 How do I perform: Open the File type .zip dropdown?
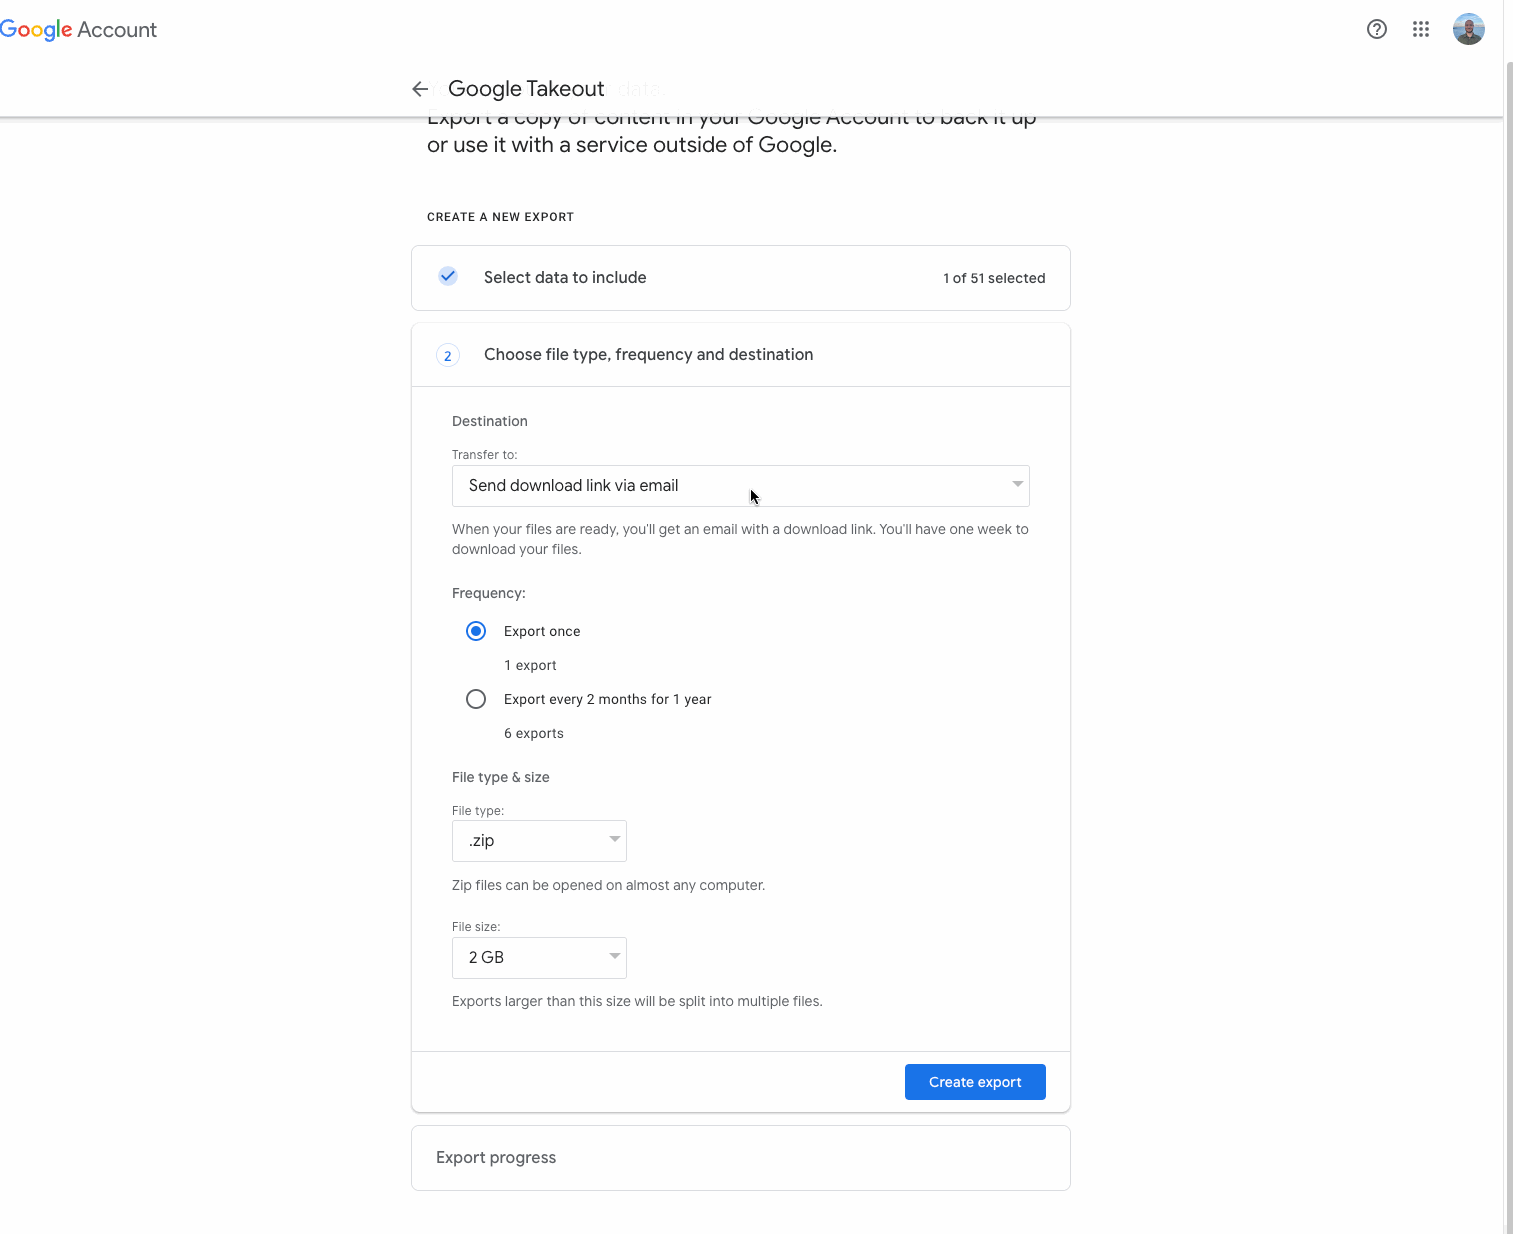(539, 841)
